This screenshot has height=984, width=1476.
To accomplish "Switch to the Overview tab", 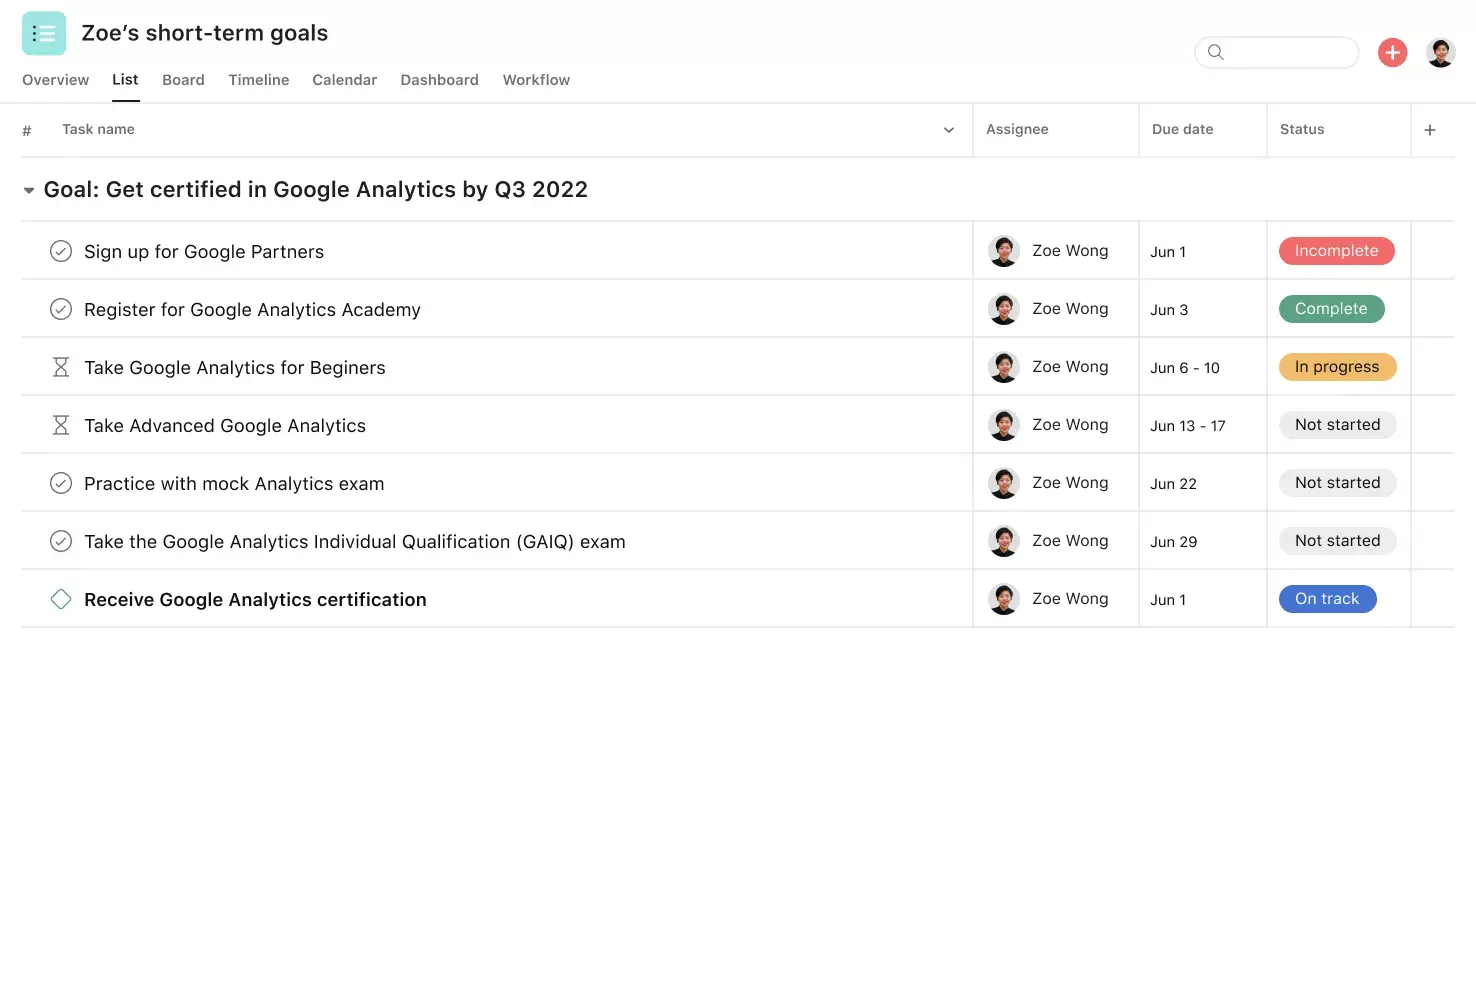I will coord(55,80).
